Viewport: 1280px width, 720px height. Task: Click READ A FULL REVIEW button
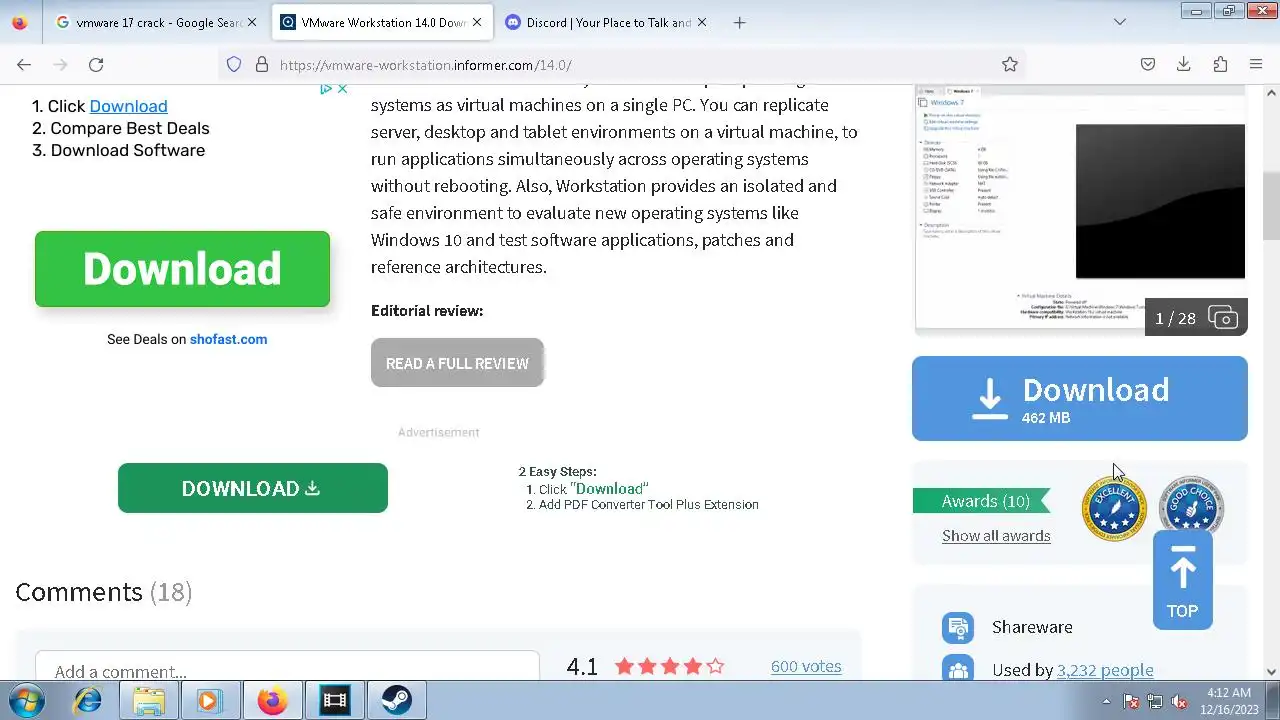point(457,363)
